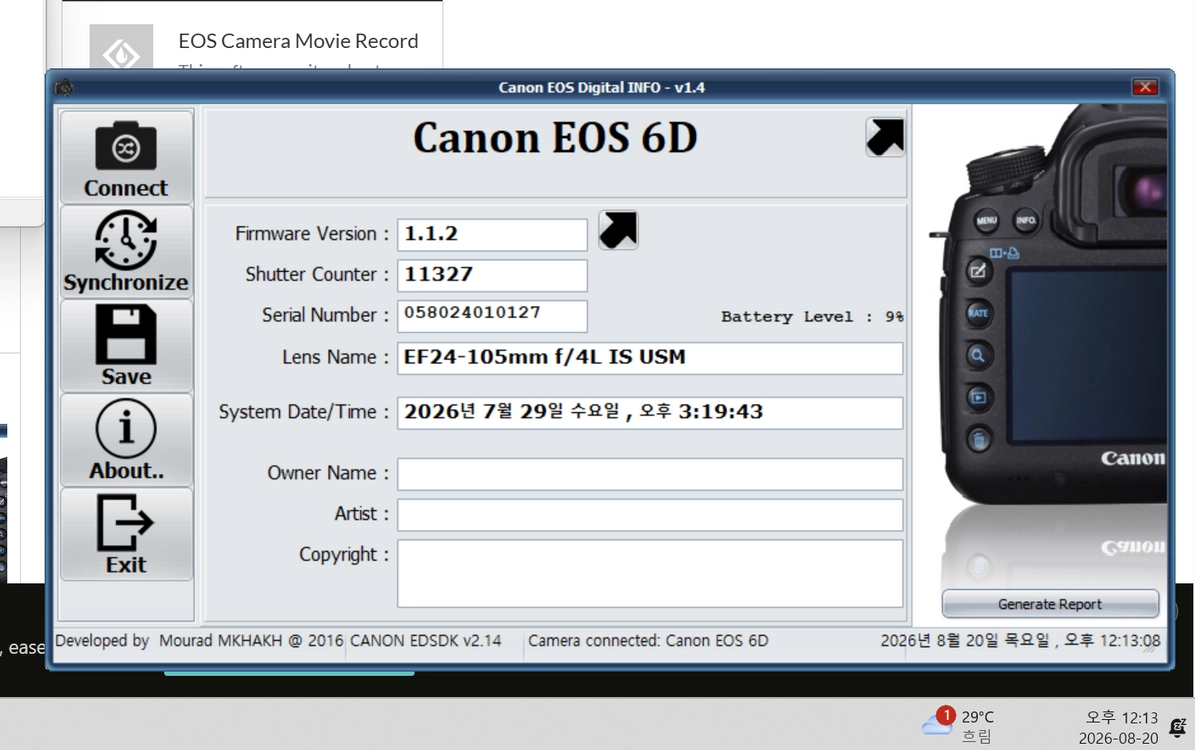This screenshot has height=750, width=1195.
Task: Generate Report for the connected camera
Action: point(1050,604)
